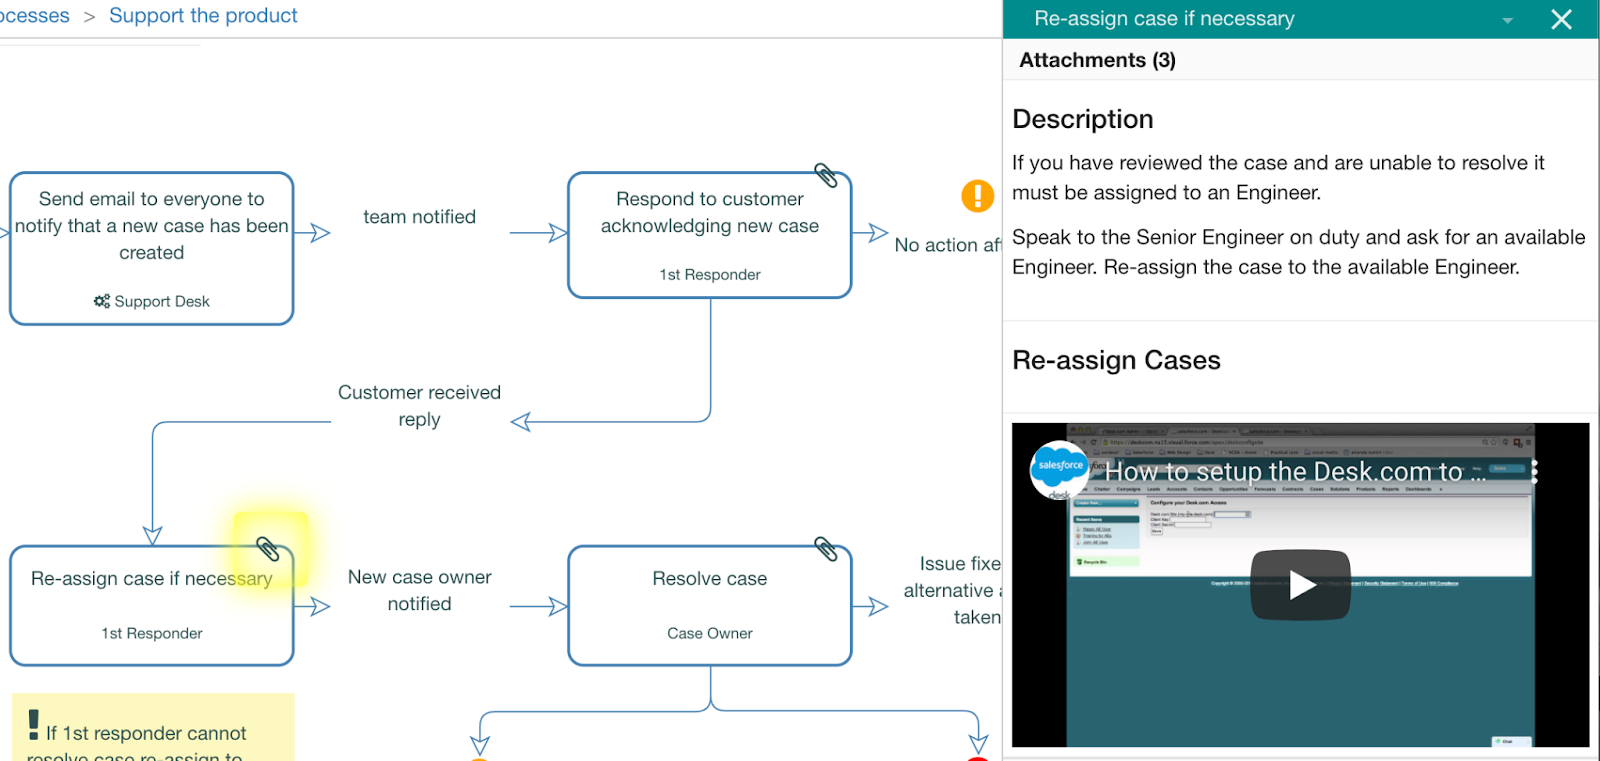Play the Desk.com setup video
The width and height of the screenshot is (1600, 761).
[x=1301, y=585]
